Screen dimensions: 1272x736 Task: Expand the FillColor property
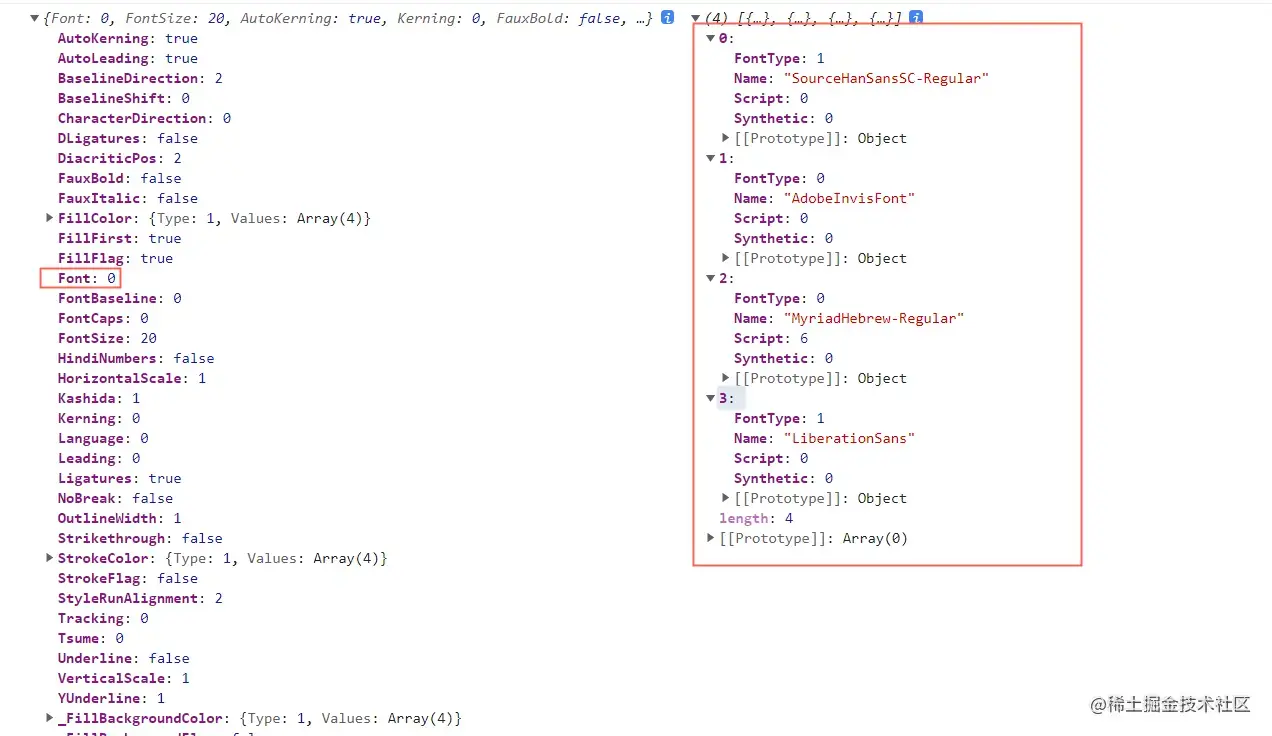[50, 218]
